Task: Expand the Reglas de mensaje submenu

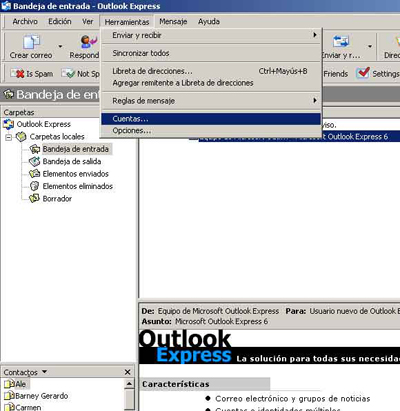Action: pos(211,101)
